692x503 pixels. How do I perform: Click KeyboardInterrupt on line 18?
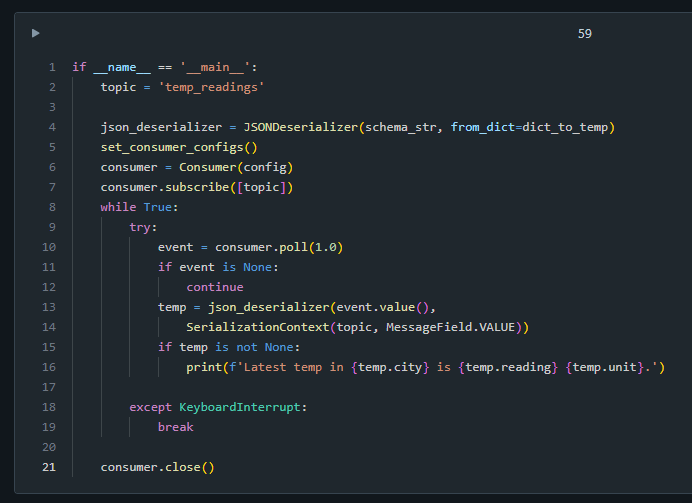[x=240, y=407]
